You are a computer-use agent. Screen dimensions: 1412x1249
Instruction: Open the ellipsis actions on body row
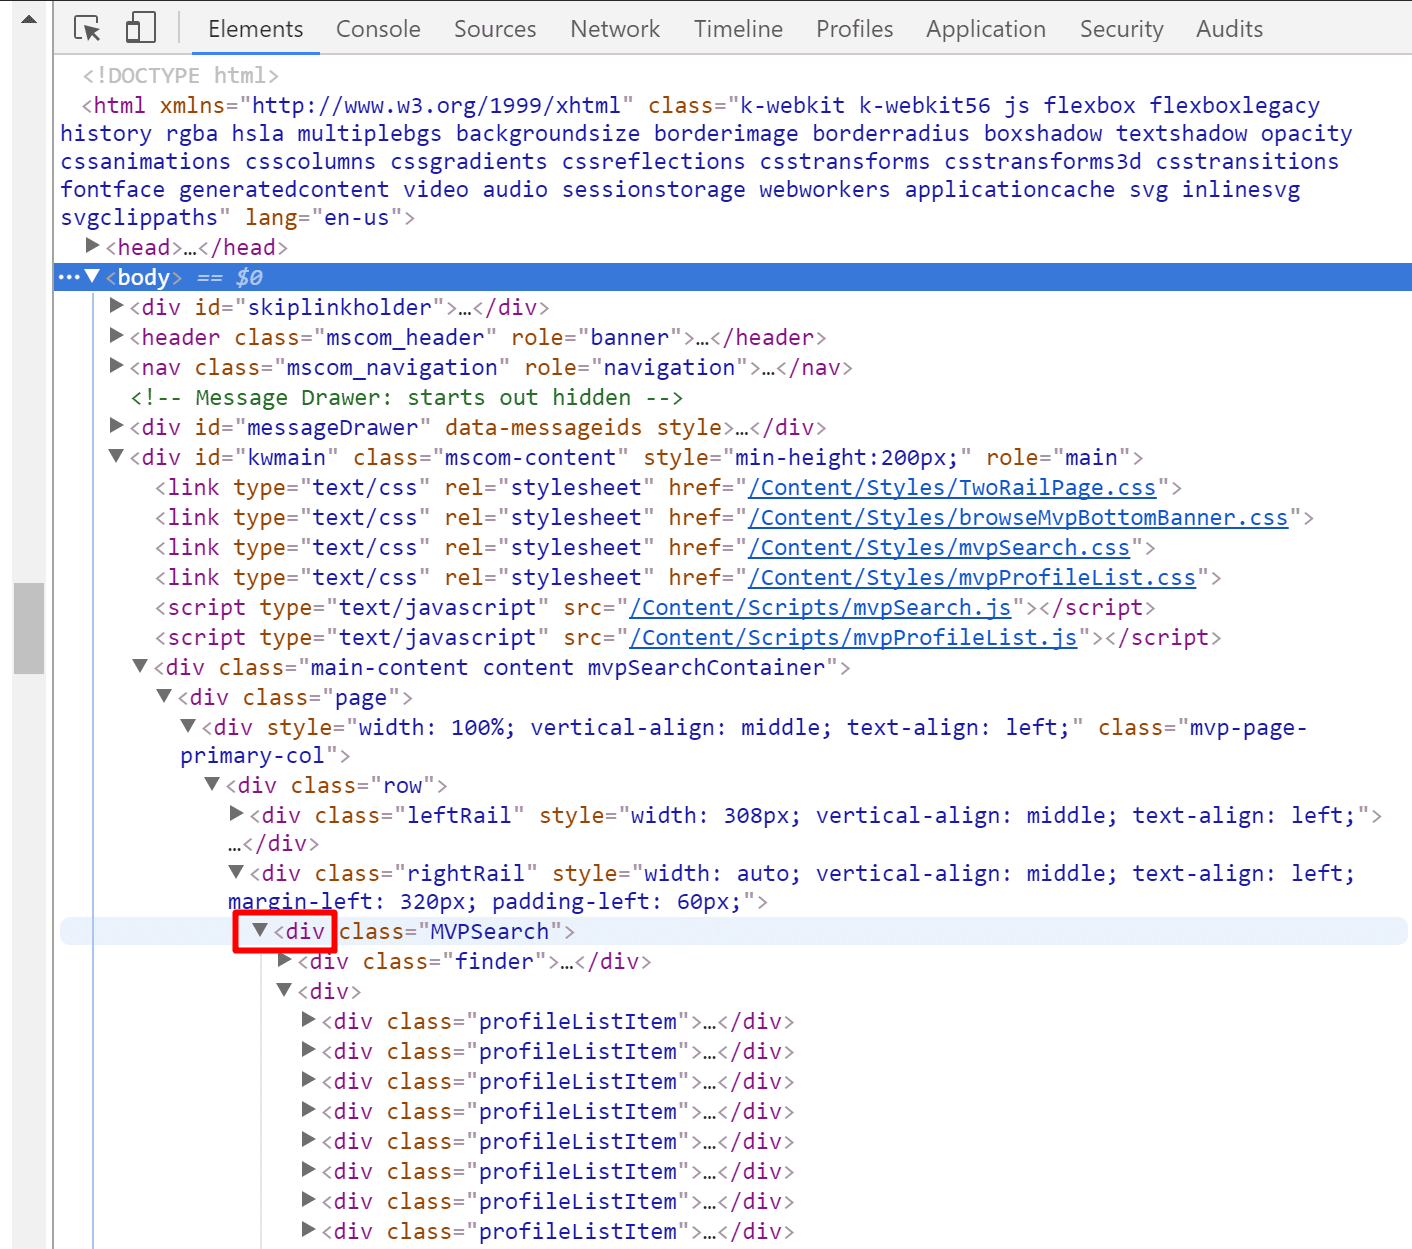pyautogui.click(x=68, y=277)
